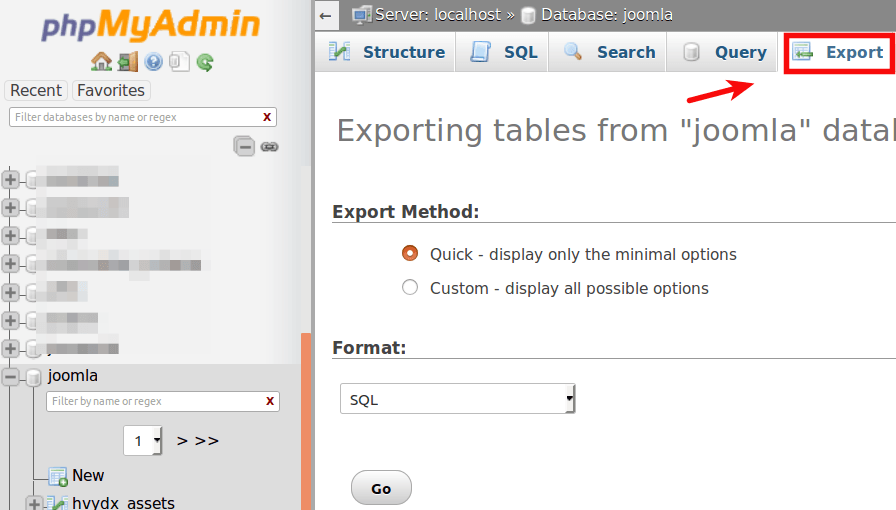The height and width of the screenshot is (510, 896).
Task: Open the Export tab
Action: coord(838,52)
